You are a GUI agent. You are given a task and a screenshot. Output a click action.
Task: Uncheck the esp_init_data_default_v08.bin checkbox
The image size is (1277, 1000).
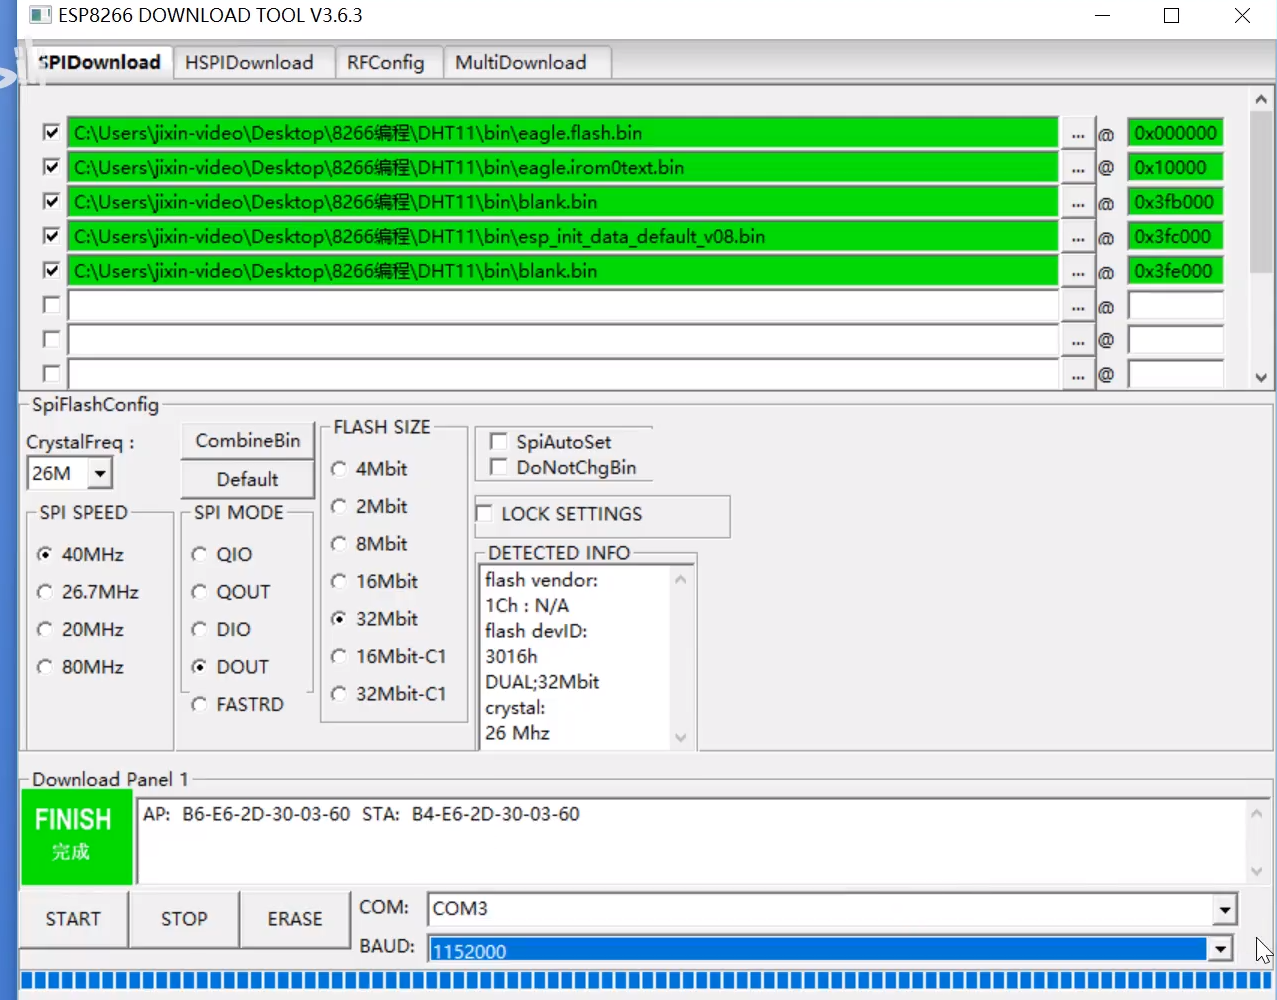coord(52,236)
